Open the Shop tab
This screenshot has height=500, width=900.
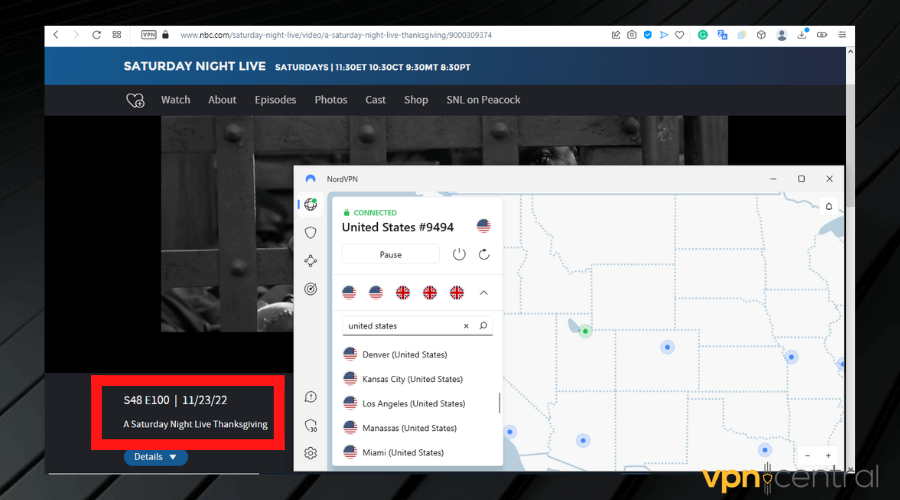[416, 100]
